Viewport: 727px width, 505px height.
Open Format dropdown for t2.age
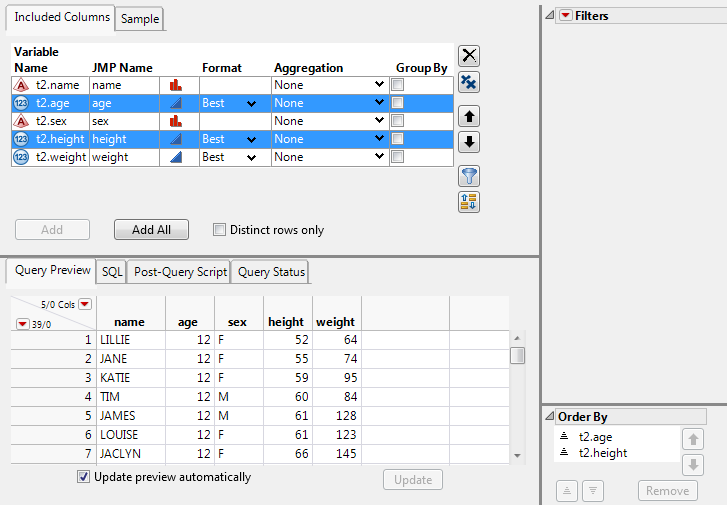pyautogui.click(x=251, y=103)
